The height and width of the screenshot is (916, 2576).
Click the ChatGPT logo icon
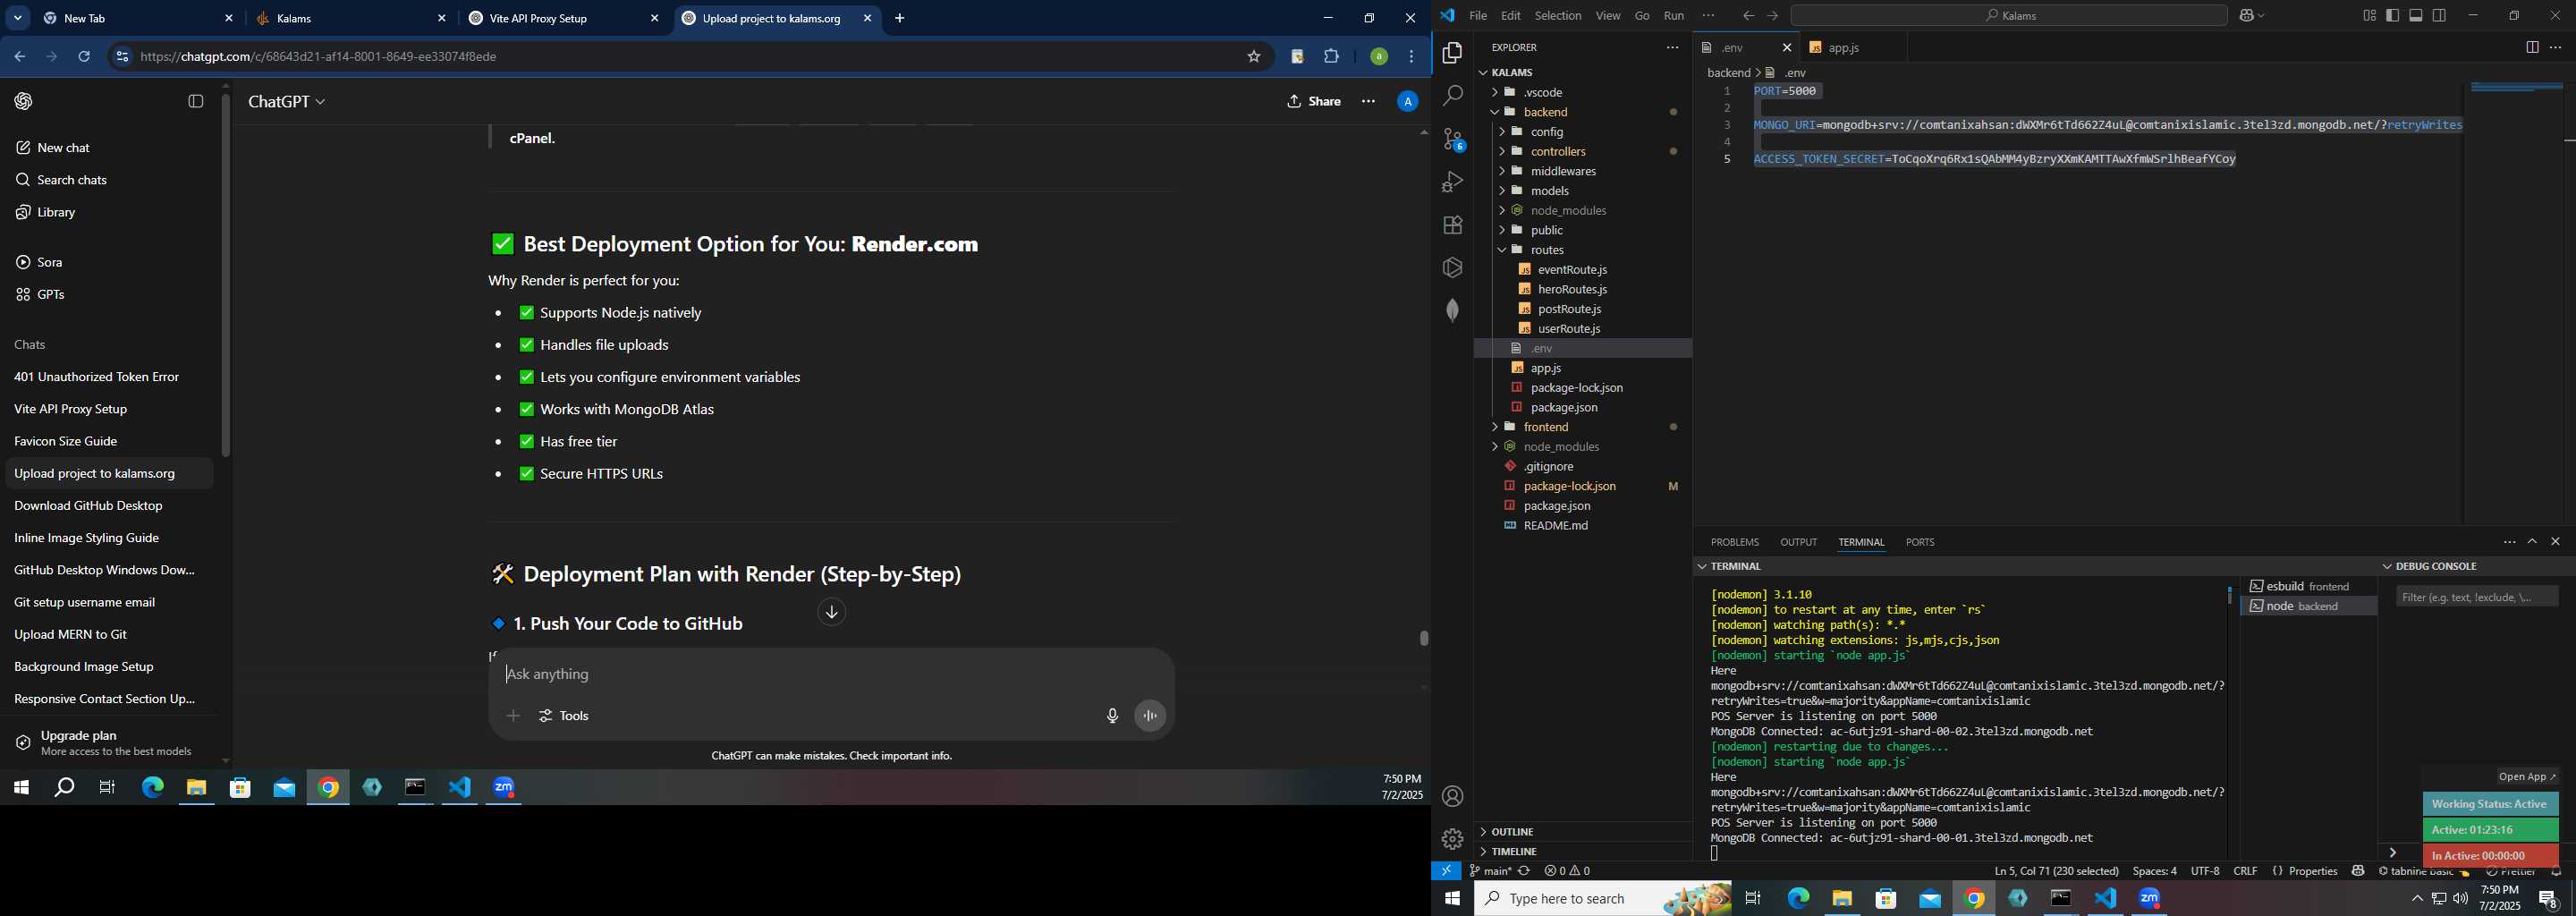(24, 101)
